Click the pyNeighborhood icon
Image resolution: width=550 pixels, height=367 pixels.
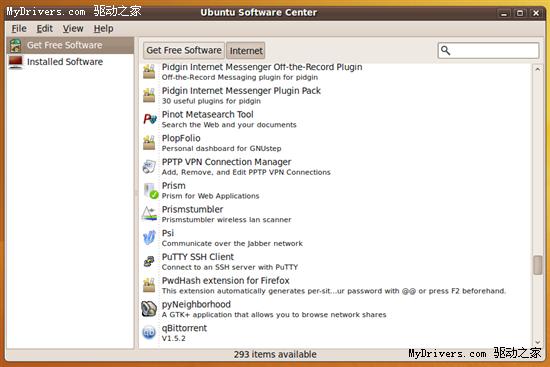tap(149, 309)
